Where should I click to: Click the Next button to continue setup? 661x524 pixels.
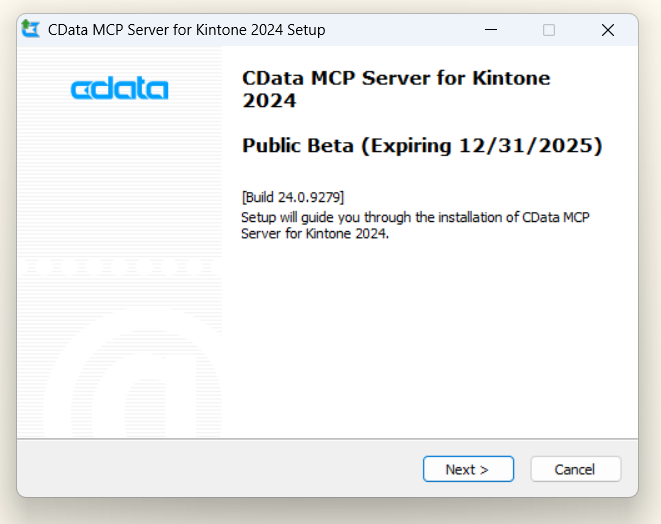click(468, 469)
